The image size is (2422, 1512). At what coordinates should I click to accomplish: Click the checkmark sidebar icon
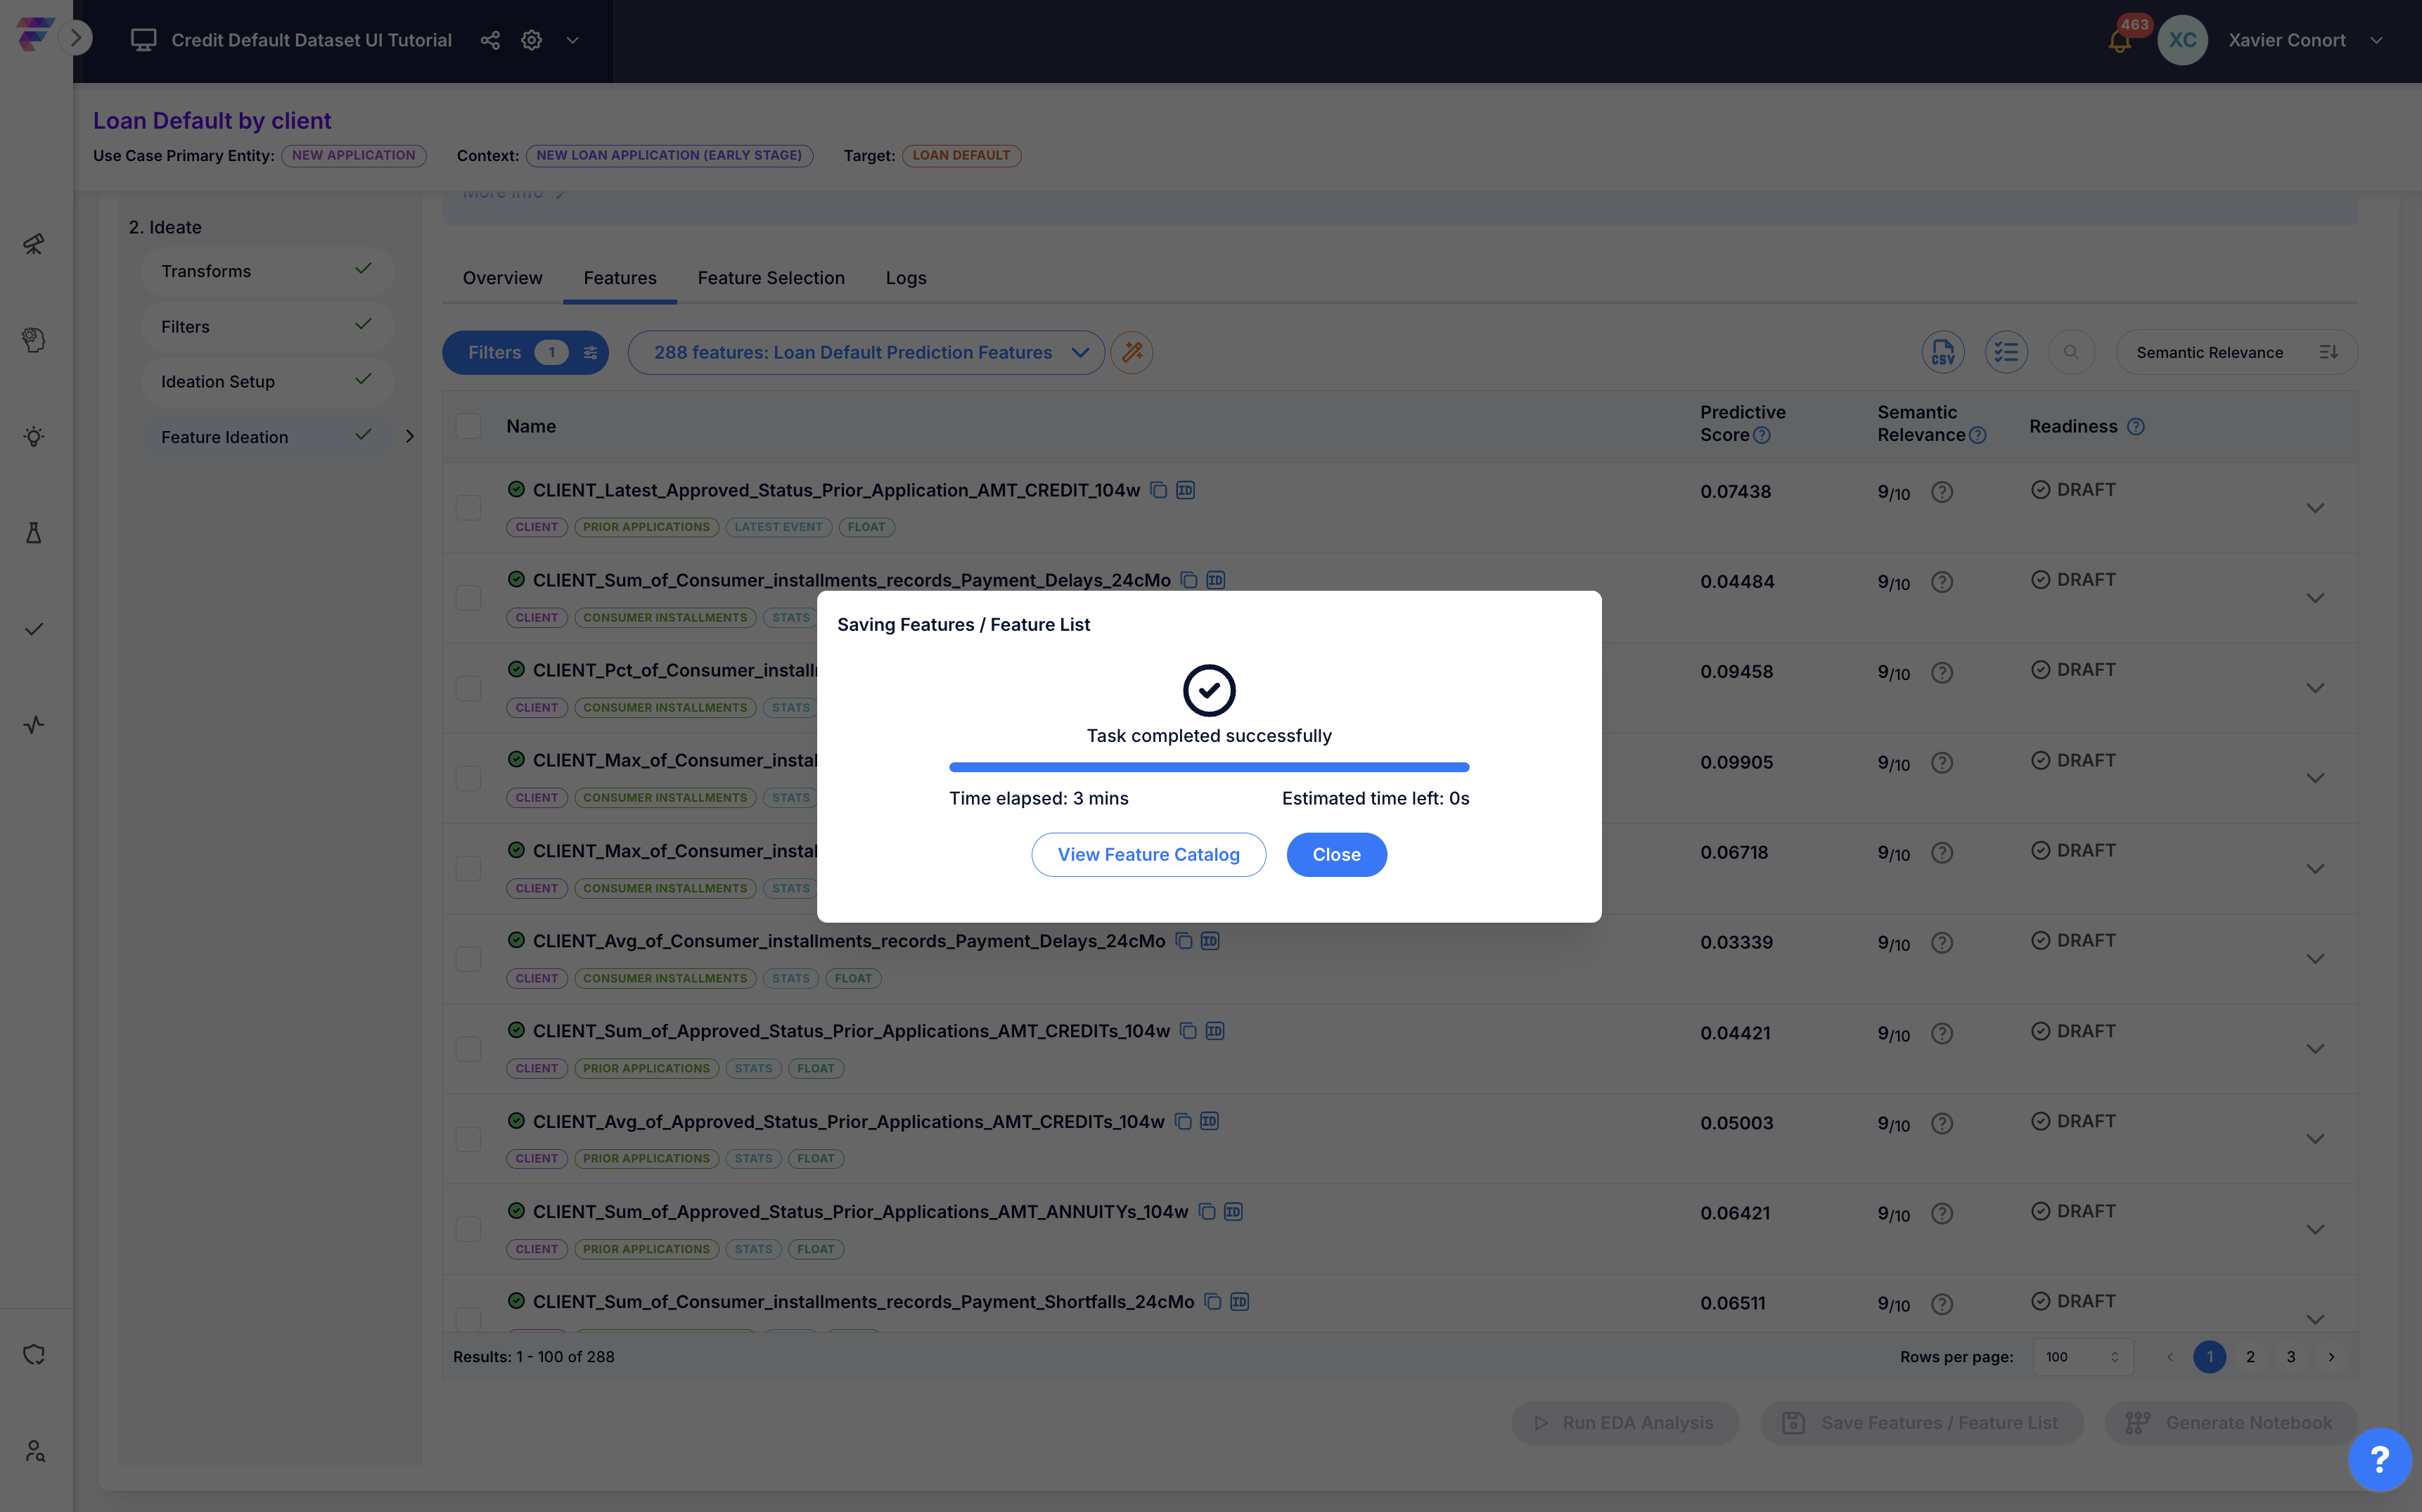tap(34, 629)
